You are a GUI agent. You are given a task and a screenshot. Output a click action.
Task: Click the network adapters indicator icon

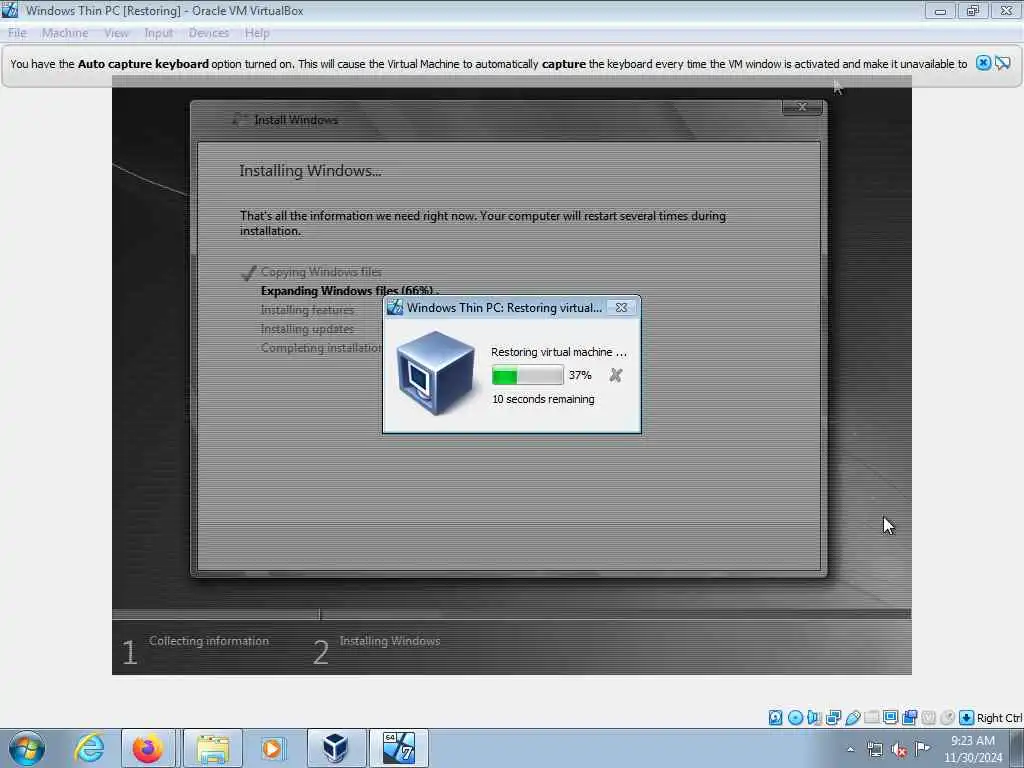(833, 718)
